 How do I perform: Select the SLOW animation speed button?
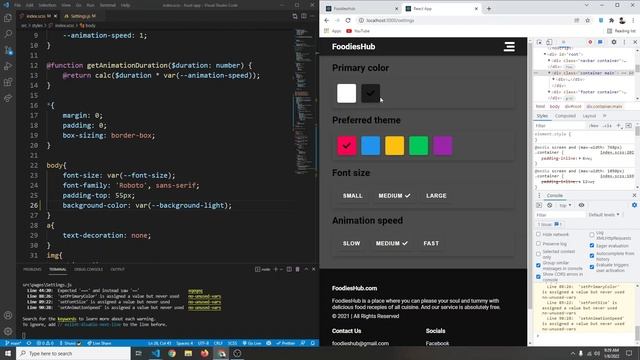351,243
